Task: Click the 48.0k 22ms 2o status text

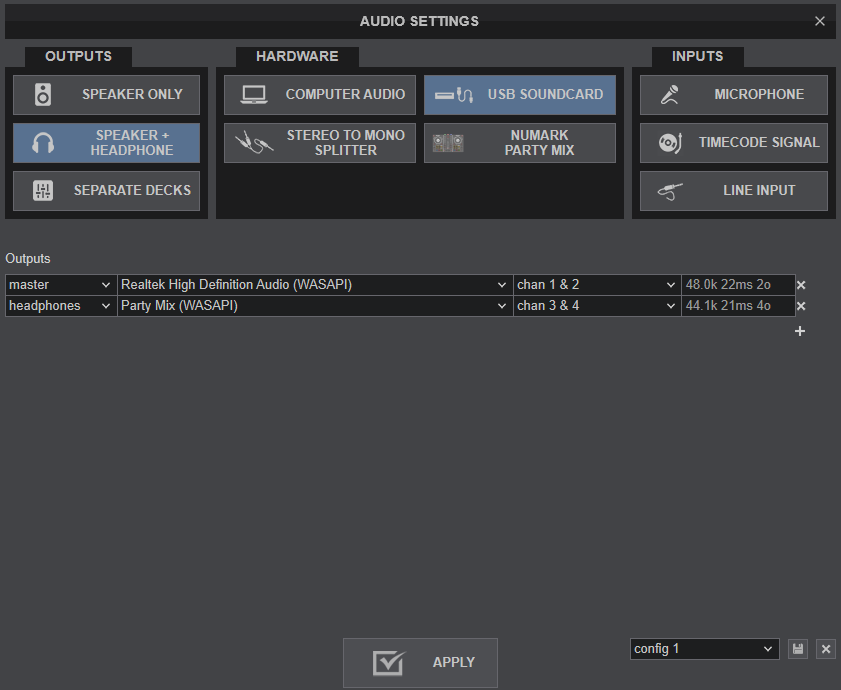Action: (728, 285)
